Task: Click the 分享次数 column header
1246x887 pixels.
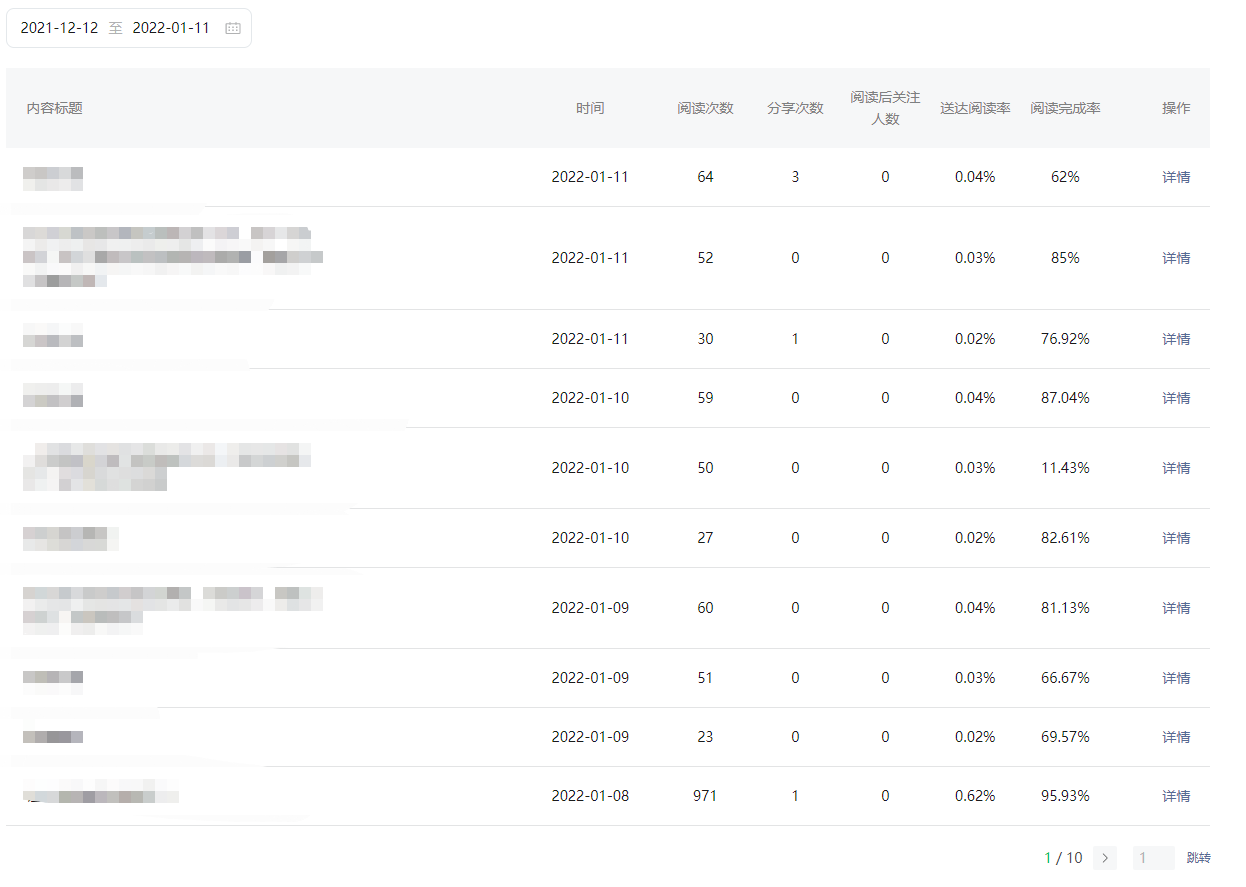Action: pyautogui.click(x=795, y=108)
